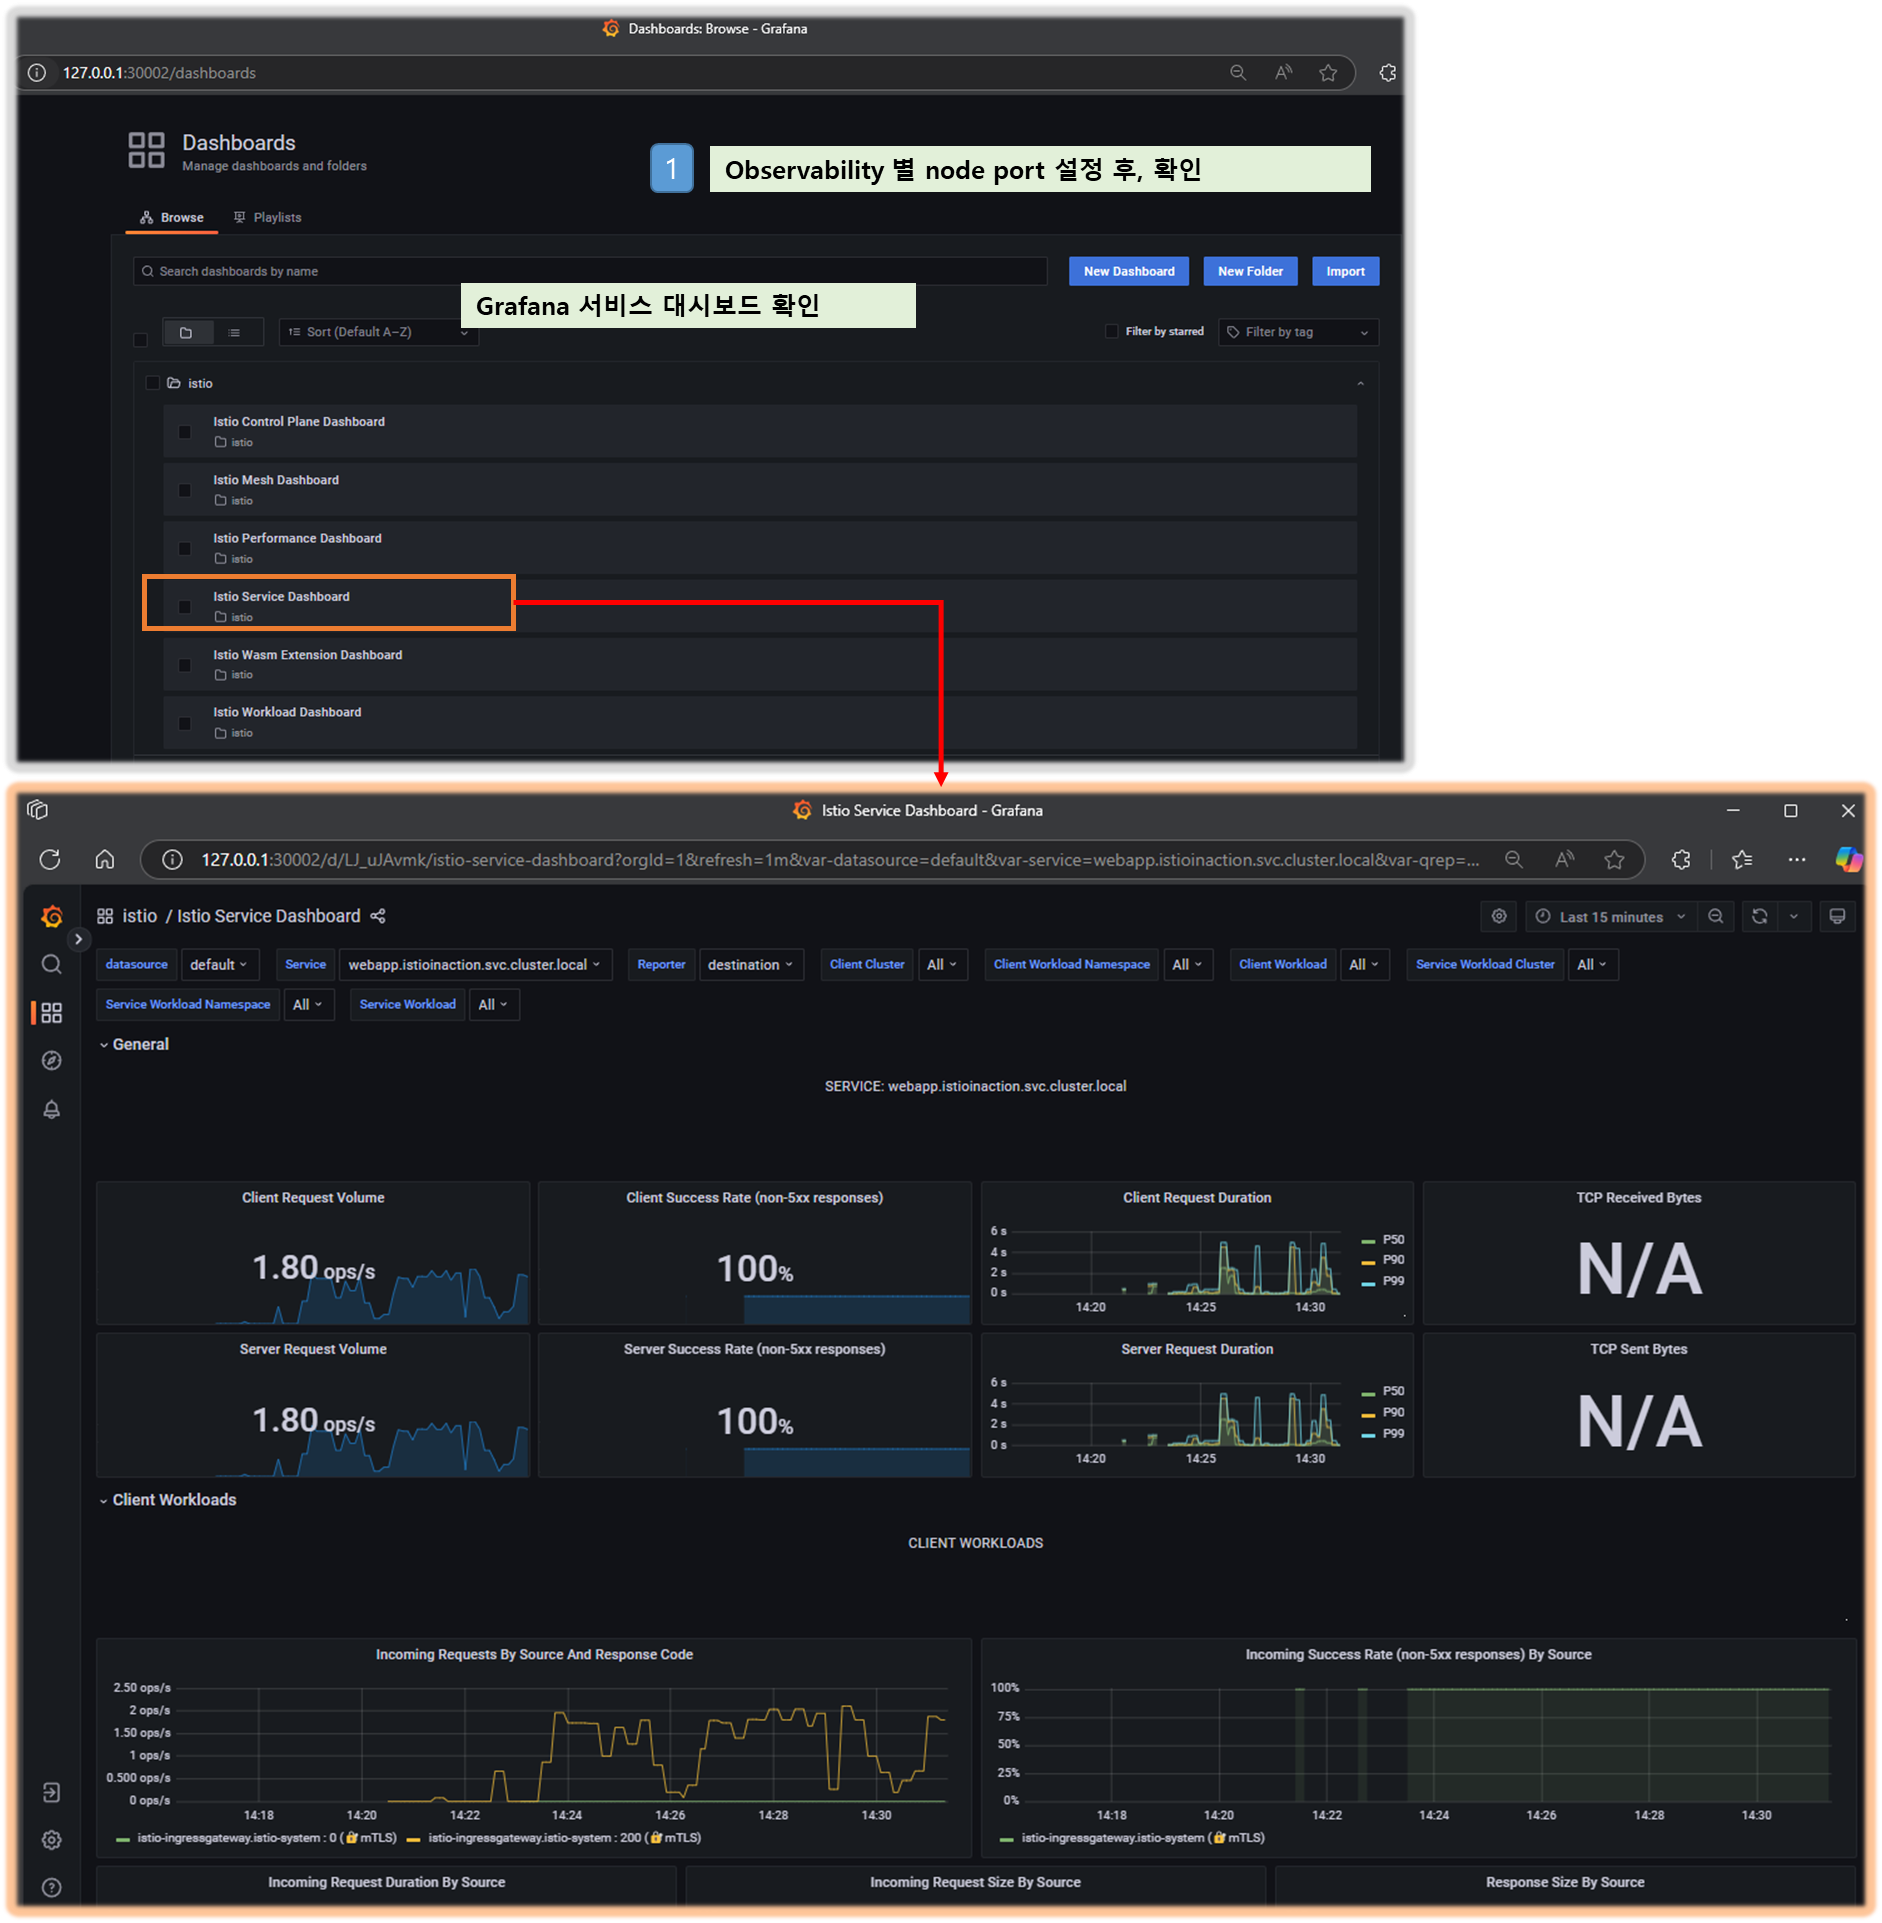Image resolution: width=1882 pixels, height=1923 pixels.
Task: Open the Client Cluster All dropdown
Action: (942, 964)
